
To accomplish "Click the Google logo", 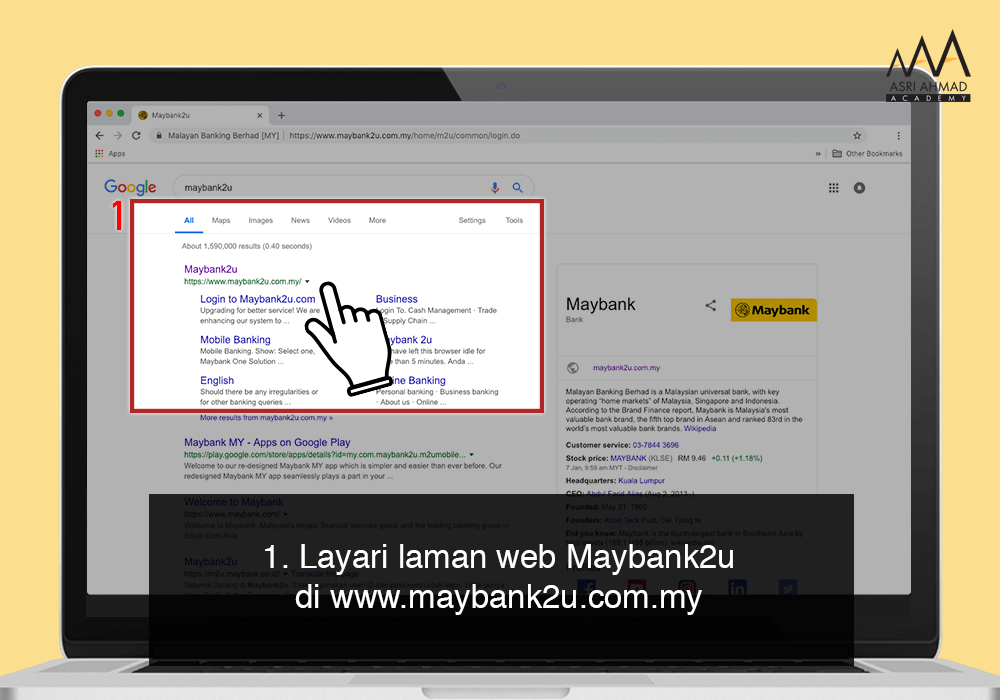I will (130, 187).
